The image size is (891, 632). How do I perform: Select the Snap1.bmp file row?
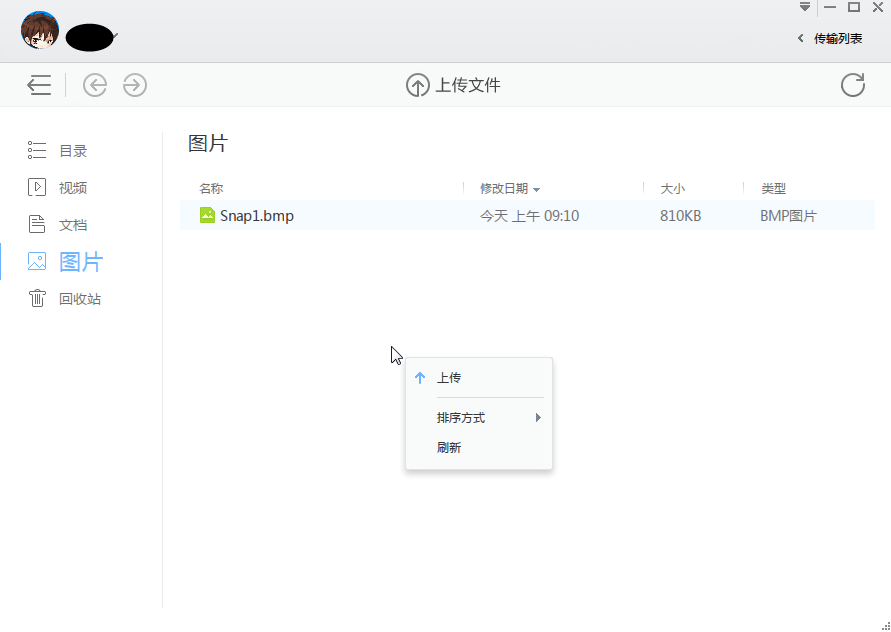[400, 215]
